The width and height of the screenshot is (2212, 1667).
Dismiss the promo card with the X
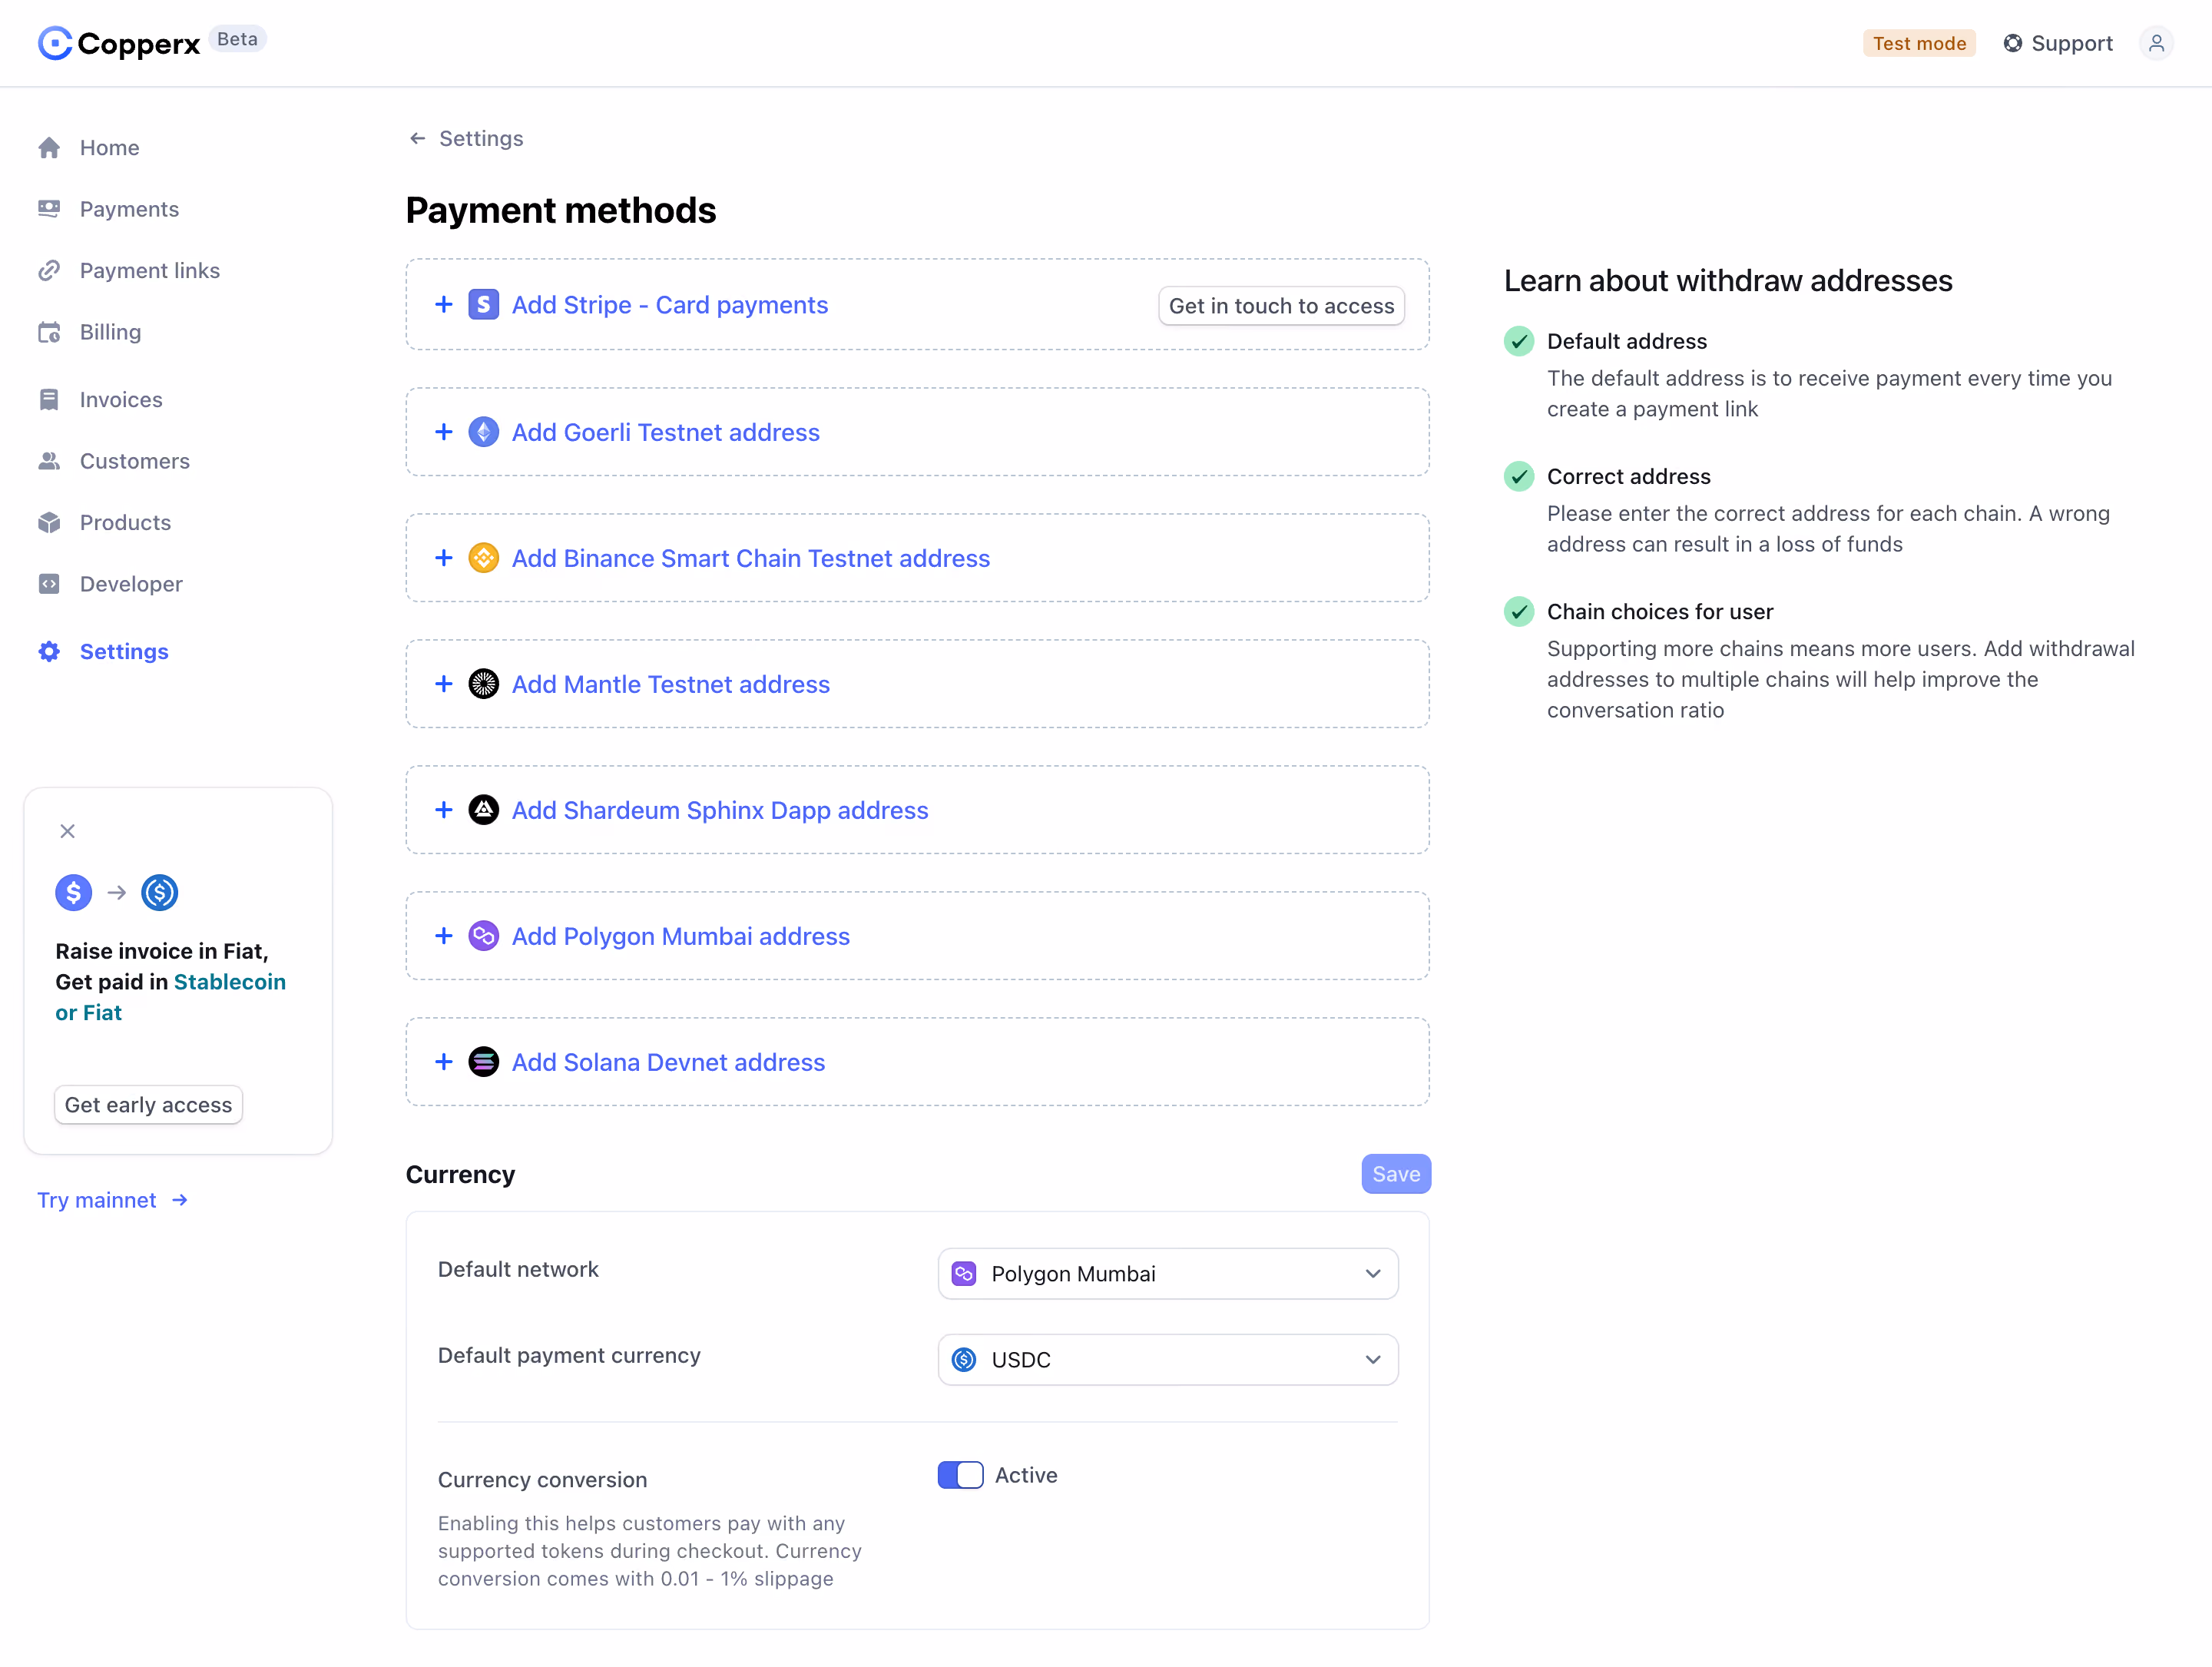click(67, 831)
